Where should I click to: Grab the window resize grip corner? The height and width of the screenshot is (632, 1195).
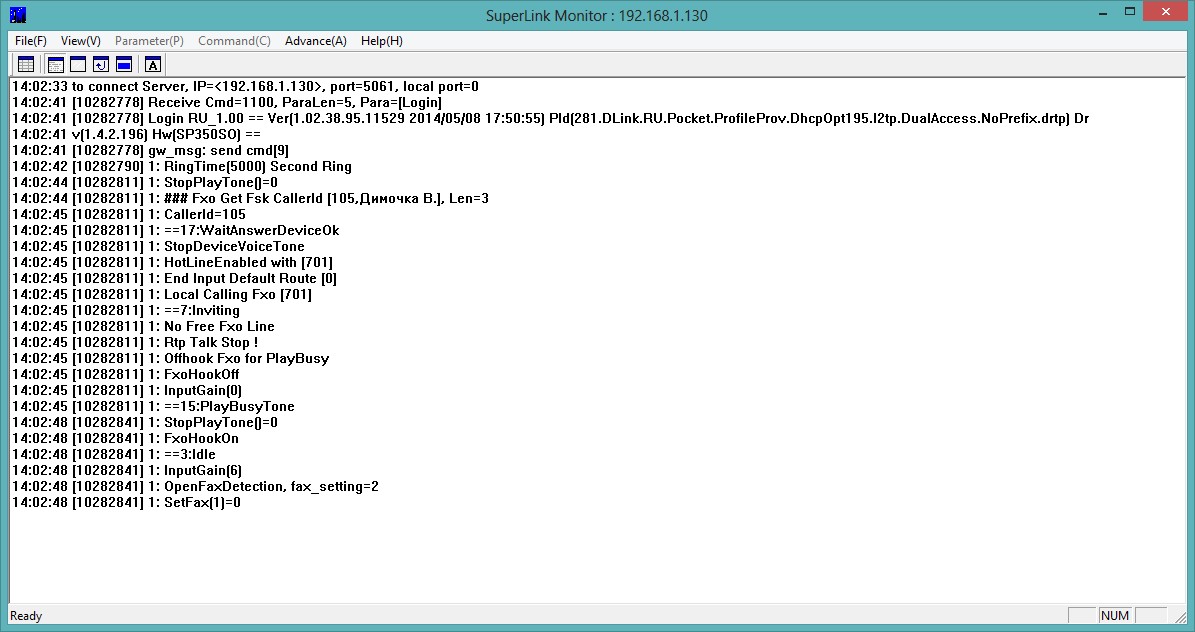click(x=1180, y=616)
